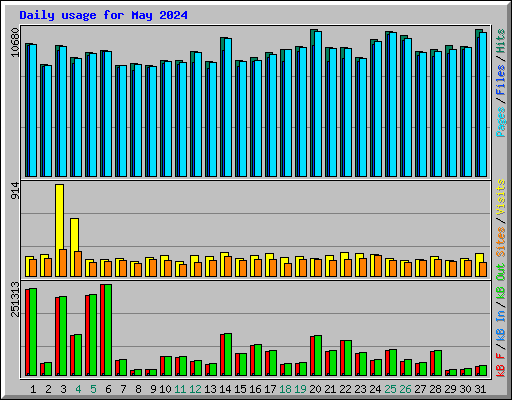The height and width of the screenshot is (400, 512).
Task: Click the Files legend label
Action: 501,79
